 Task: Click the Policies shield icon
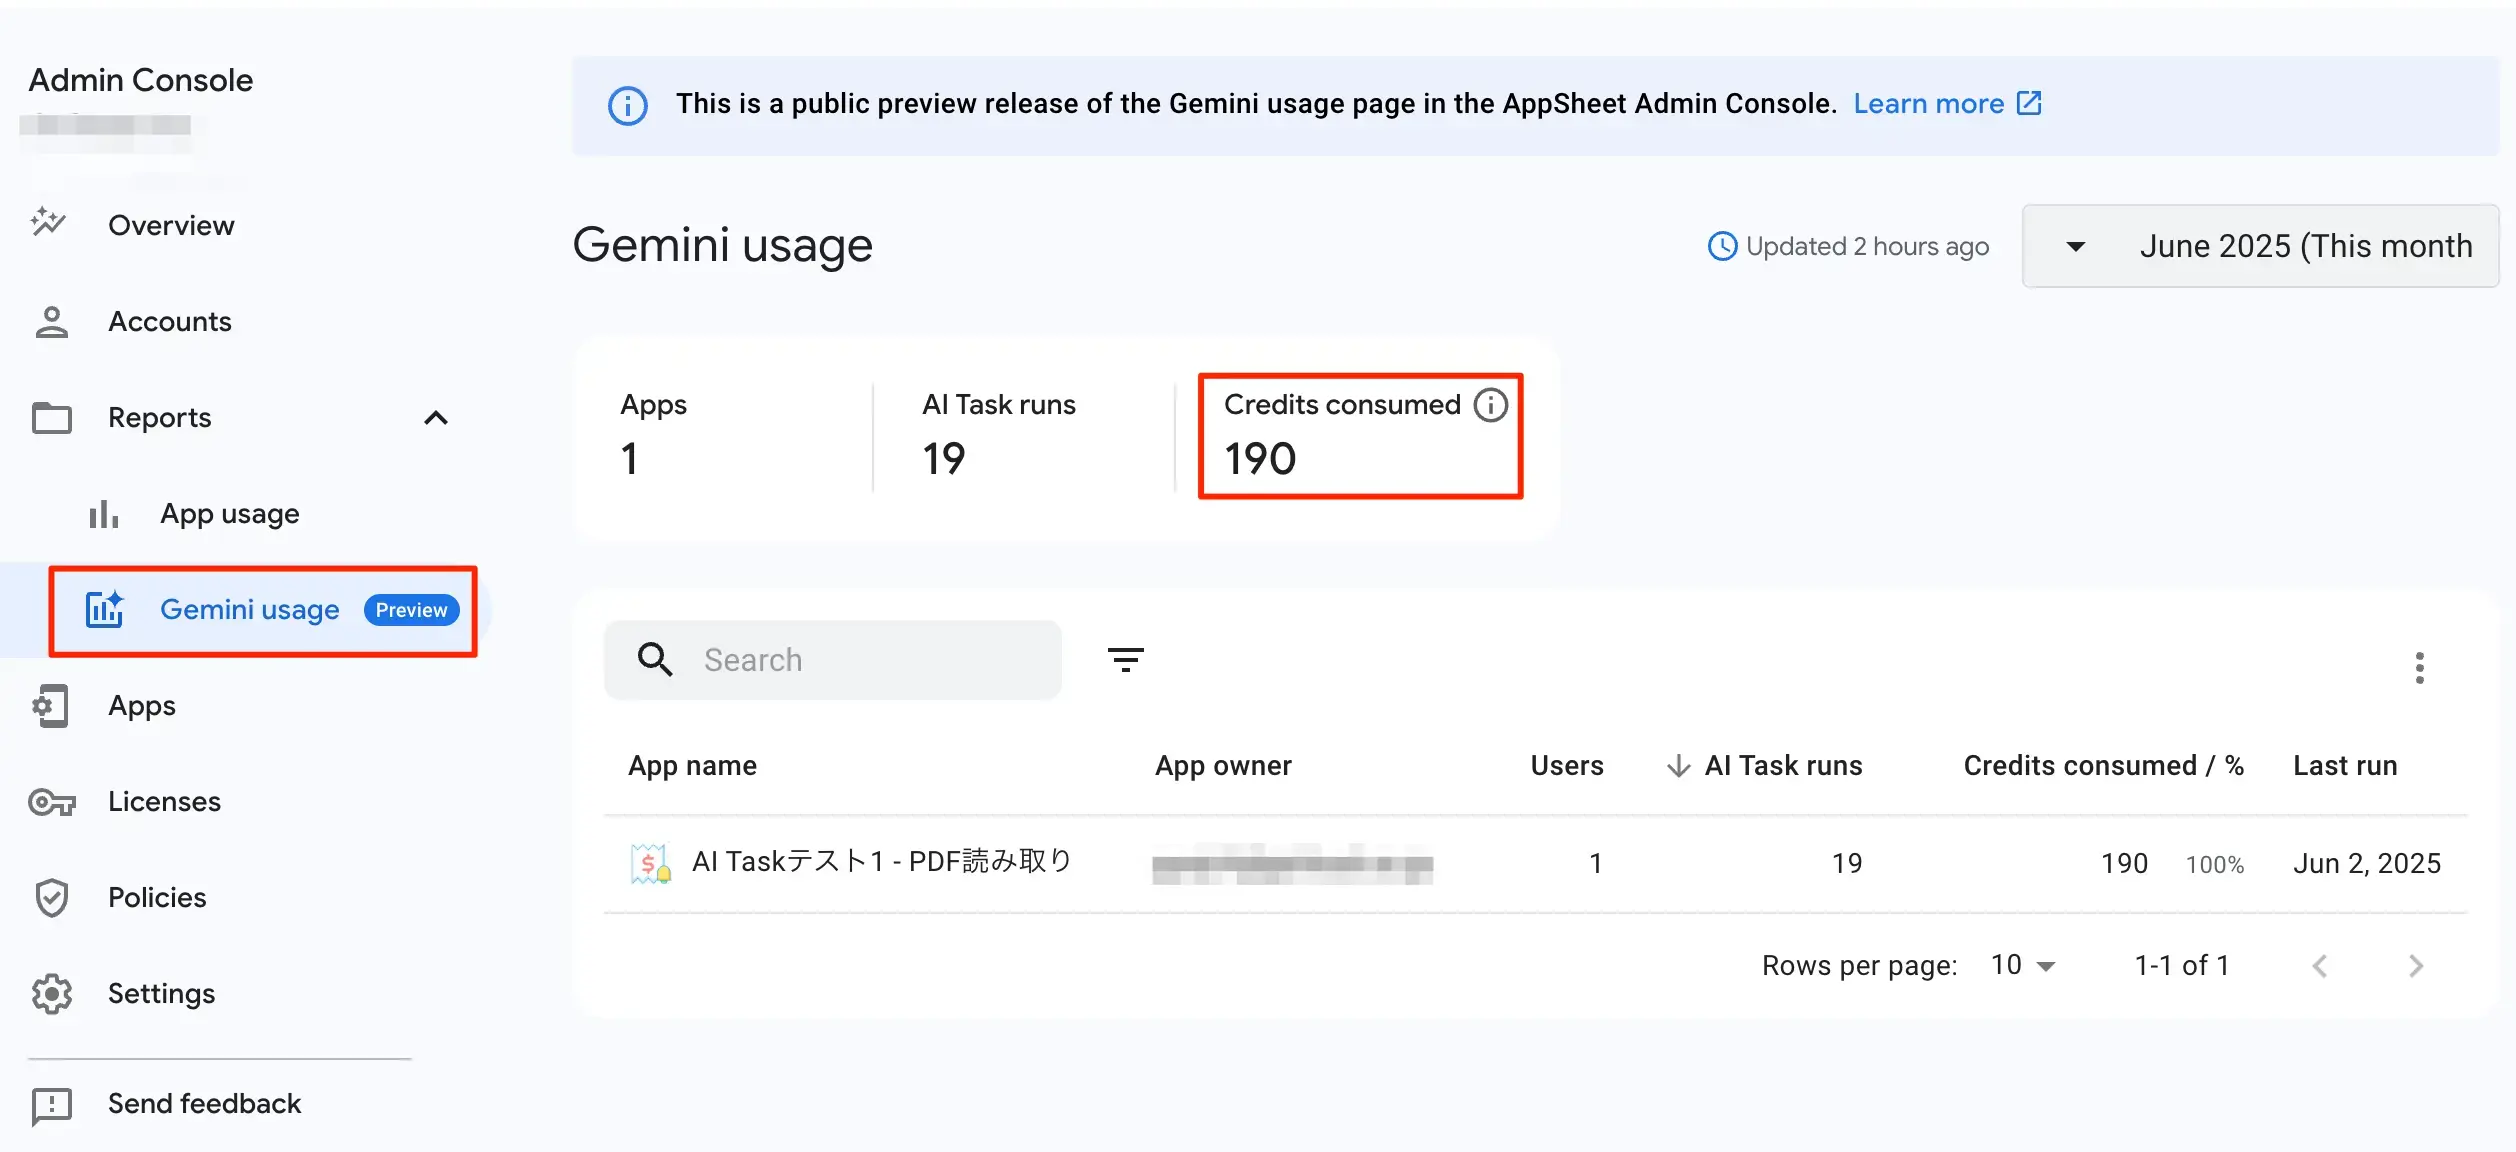[52, 898]
